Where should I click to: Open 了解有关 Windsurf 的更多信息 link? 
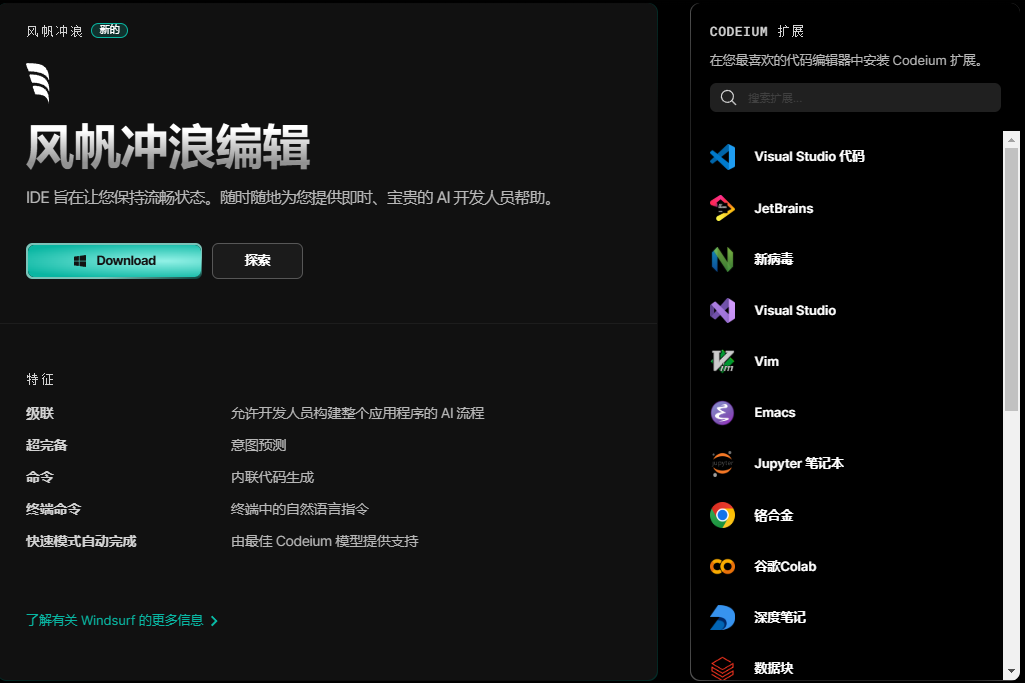(x=115, y=620)
